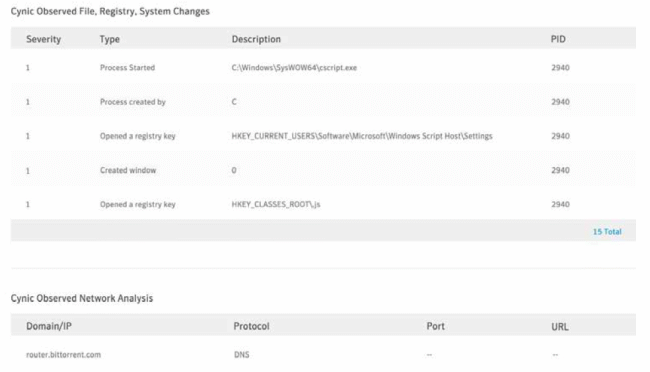This screenshot has height=372, width=650.
Task: Click the cscript.exe path description
Action: pos(294,68)
